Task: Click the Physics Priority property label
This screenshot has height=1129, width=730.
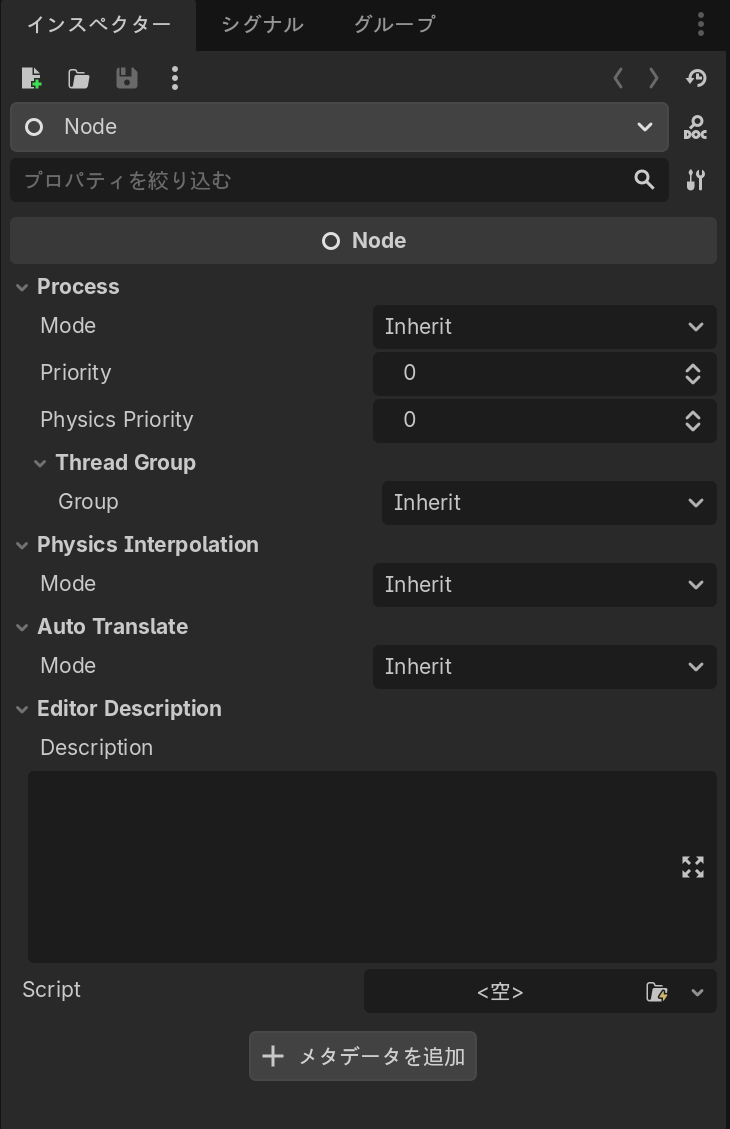Action: pos(117,420)
